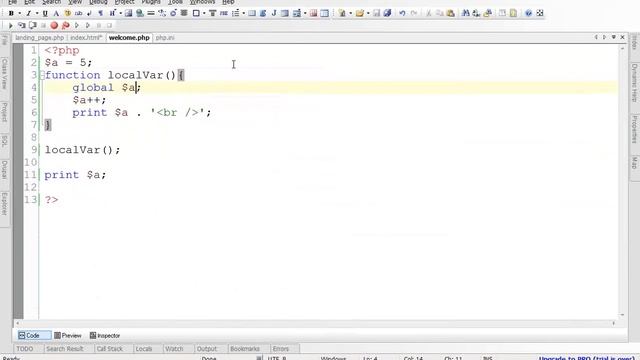This screenshot has width=640, height=360.
Task: Open the Project side panel
Action: [5, 112]
